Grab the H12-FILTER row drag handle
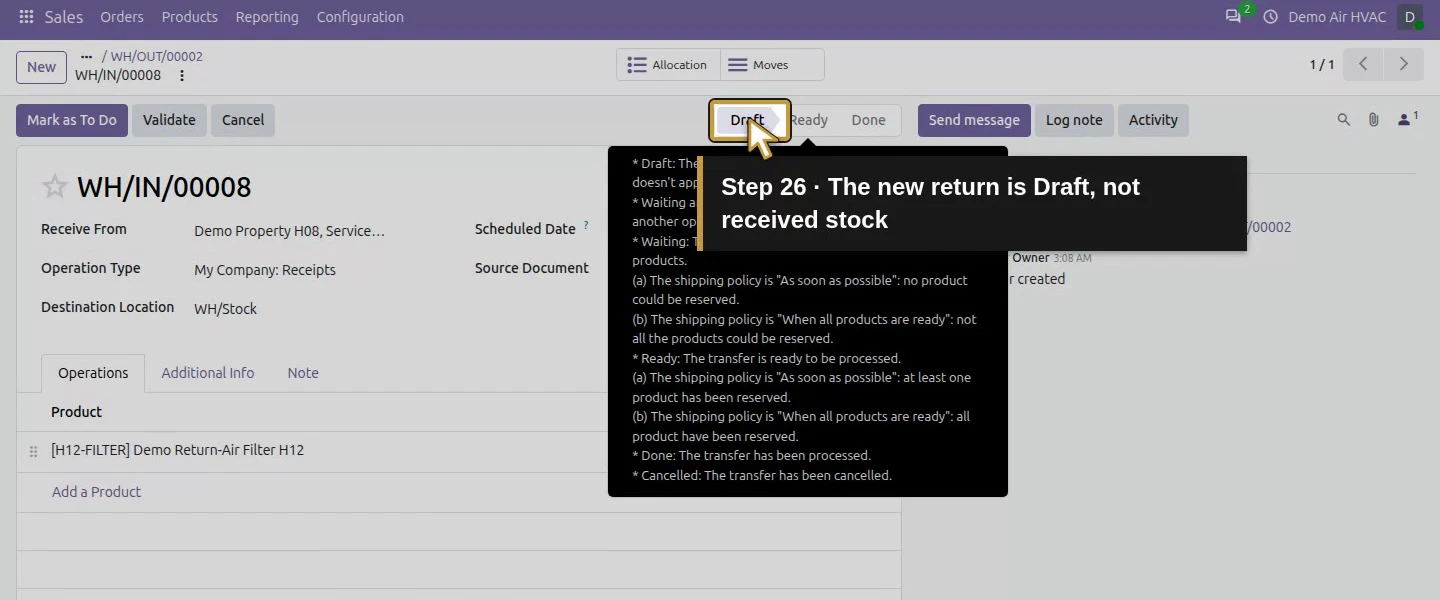1440x600 pixels. 33,451
